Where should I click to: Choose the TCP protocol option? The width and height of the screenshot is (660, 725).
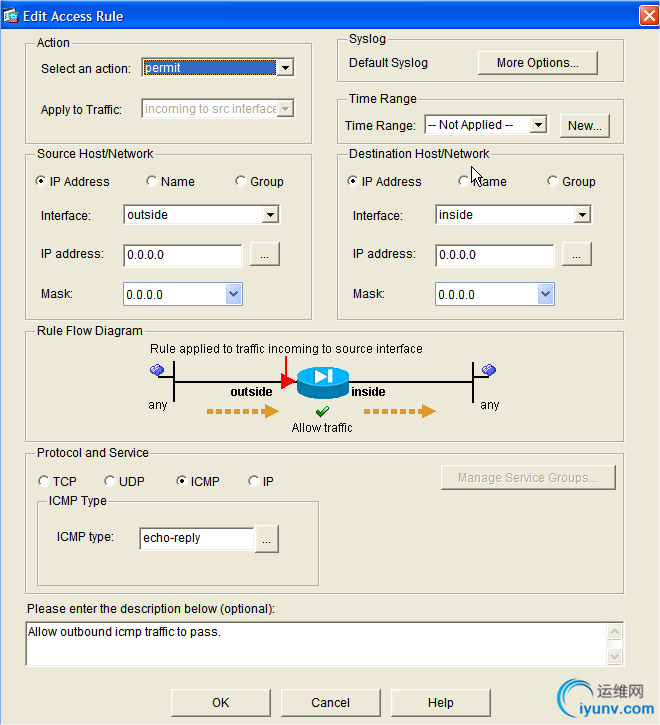43,481
